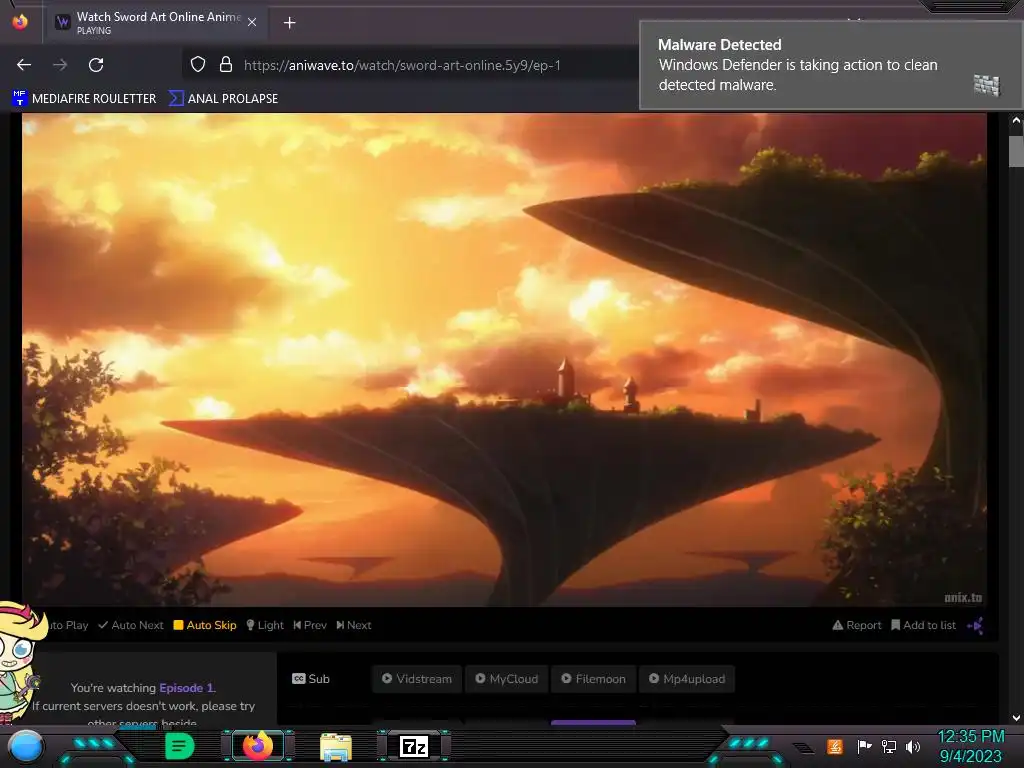1024x768 pixels.
Task: Click the aniwave.to URL in the address bar
Action: click(402, 65)
